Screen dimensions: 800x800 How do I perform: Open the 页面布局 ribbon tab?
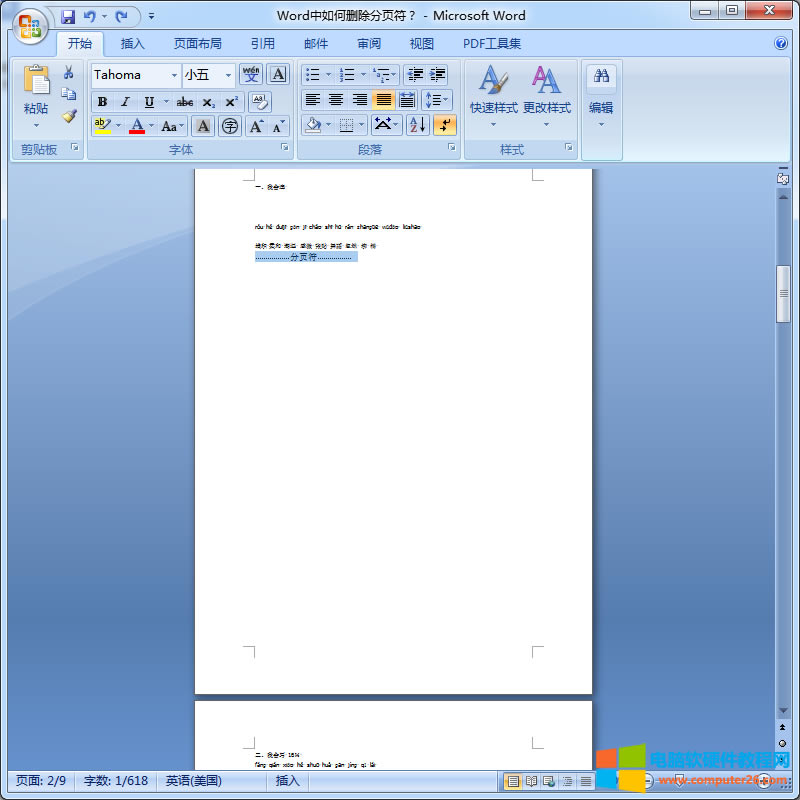coord(197,44)
